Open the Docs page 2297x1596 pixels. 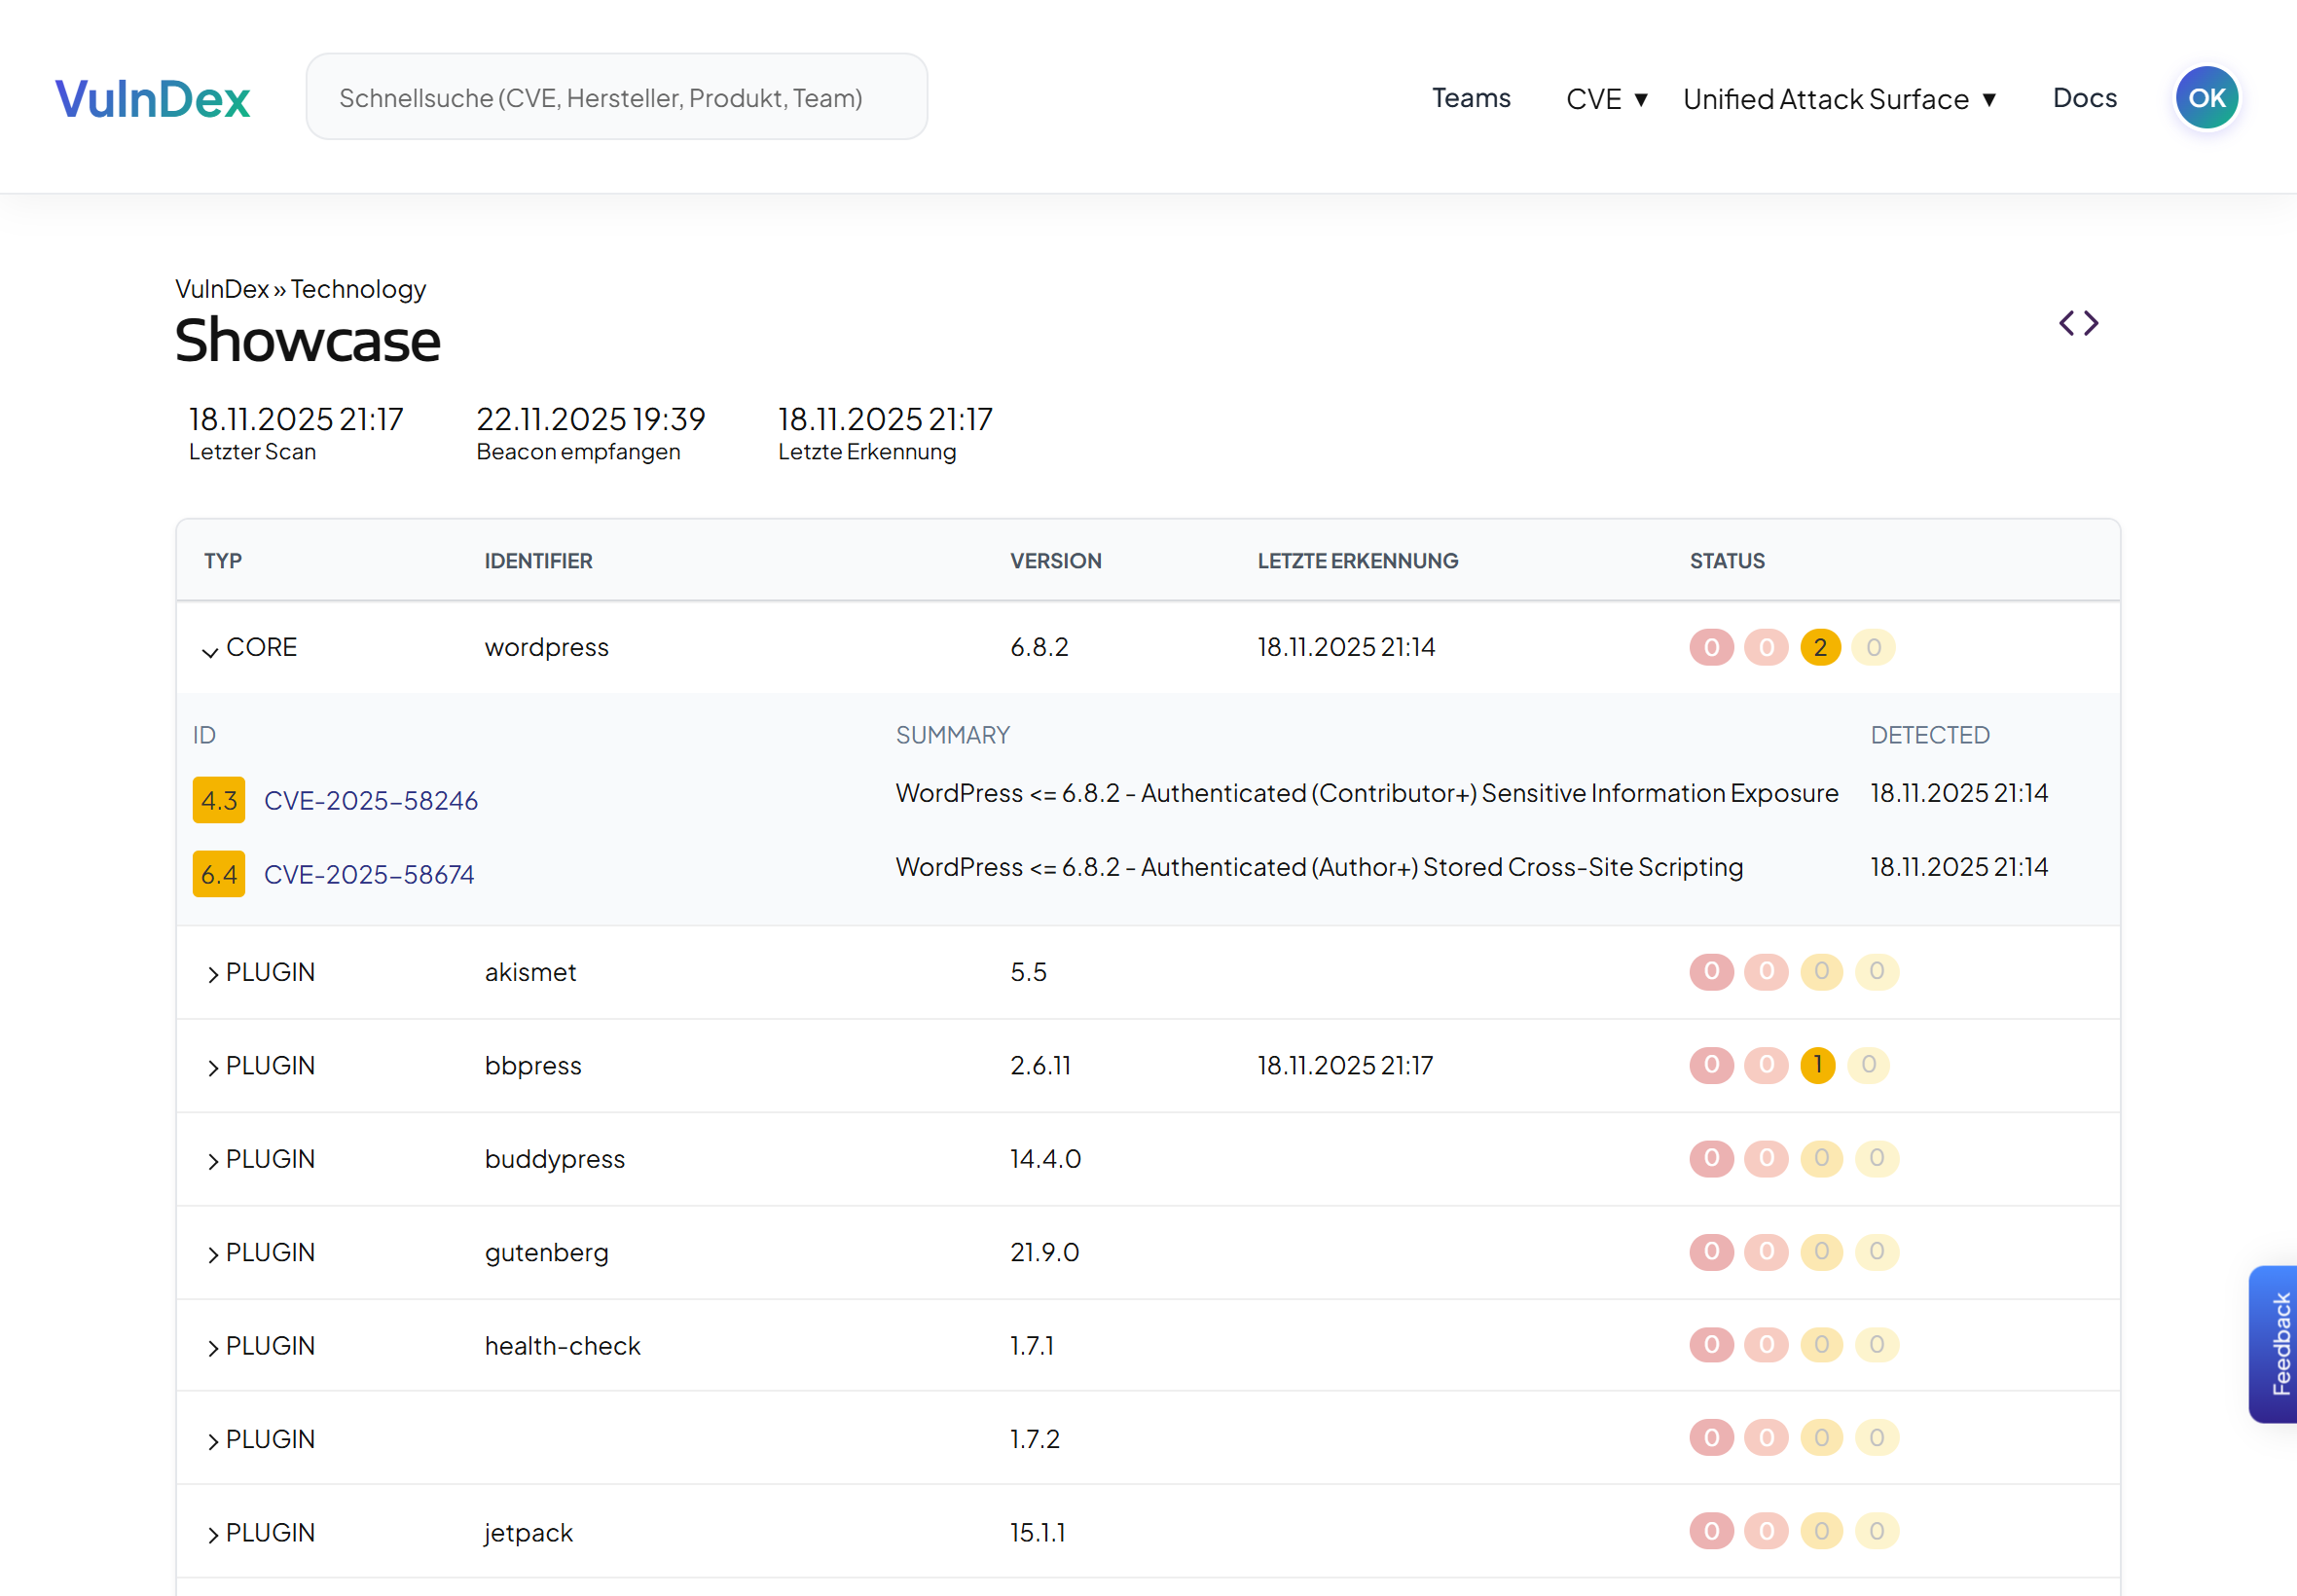click(x=2084, y=98)
